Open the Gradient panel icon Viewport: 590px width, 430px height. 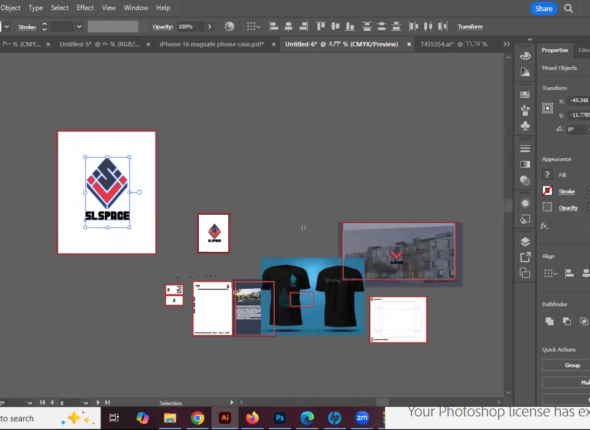525,164
